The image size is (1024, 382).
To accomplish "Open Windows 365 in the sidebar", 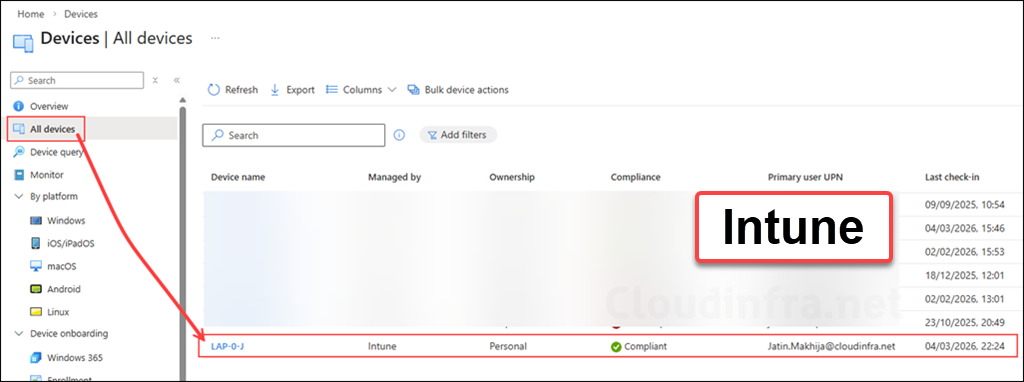I will point(74,358).
